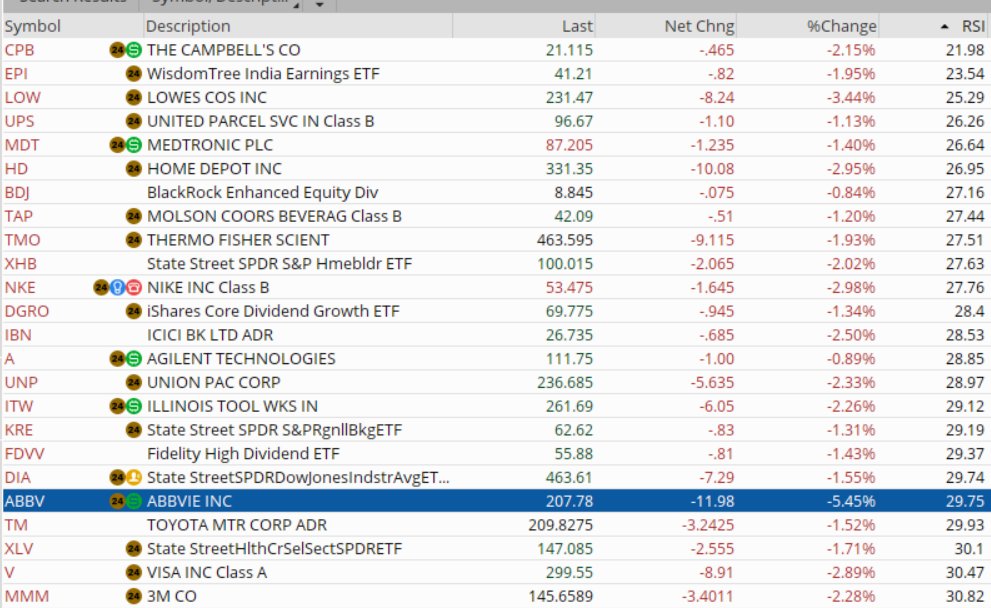Click the NKE last price 53.475
The image size is (991, 608).
click(x=569, y=288)
